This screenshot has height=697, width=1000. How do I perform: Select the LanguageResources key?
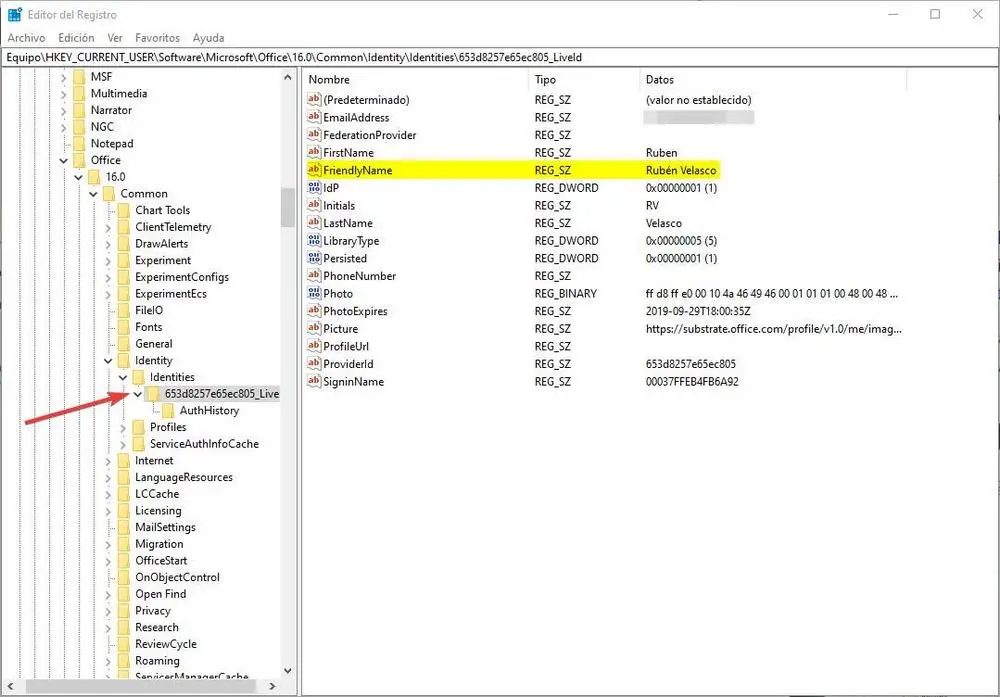[184, 477]
